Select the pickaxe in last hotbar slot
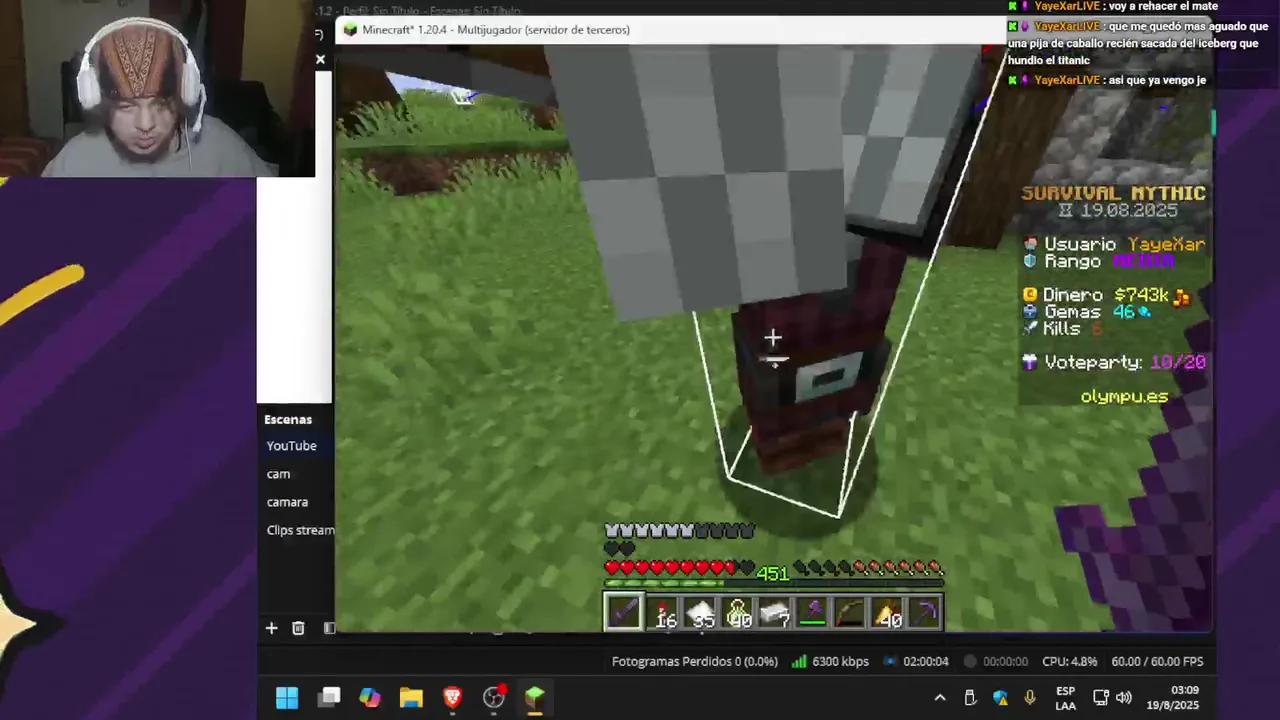This screenshot has width=1280, height=720. [924, 612]
